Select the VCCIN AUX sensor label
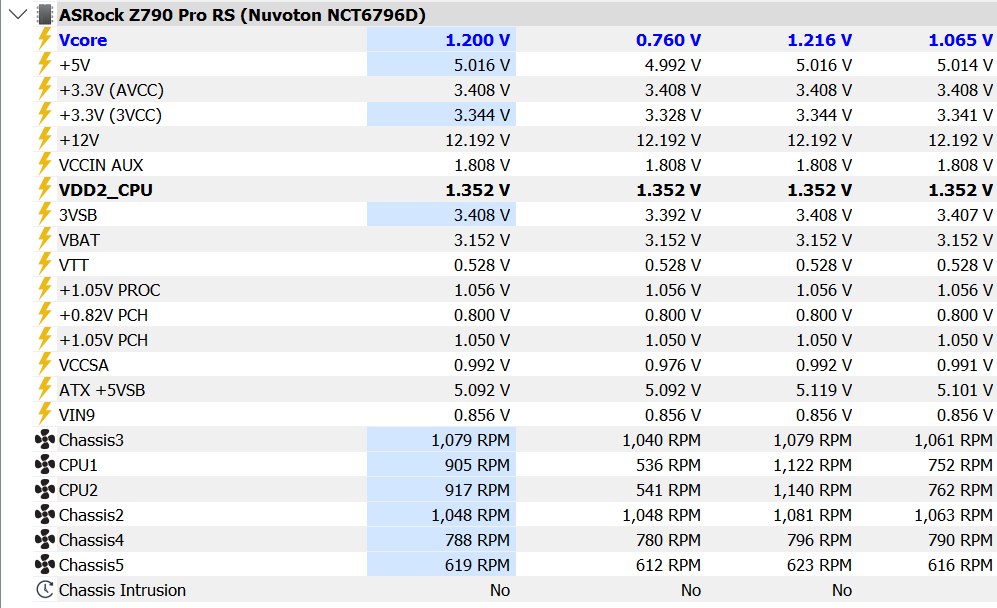Image resolution: width=997 pixels, height=608 pixels. point(101,165)
